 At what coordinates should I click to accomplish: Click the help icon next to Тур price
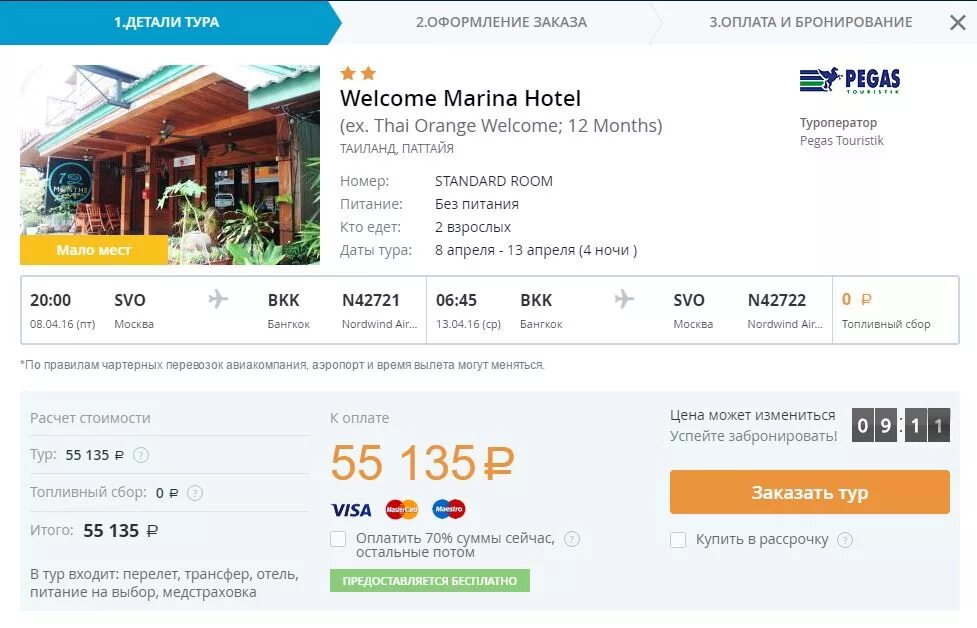tap(141, 455)
